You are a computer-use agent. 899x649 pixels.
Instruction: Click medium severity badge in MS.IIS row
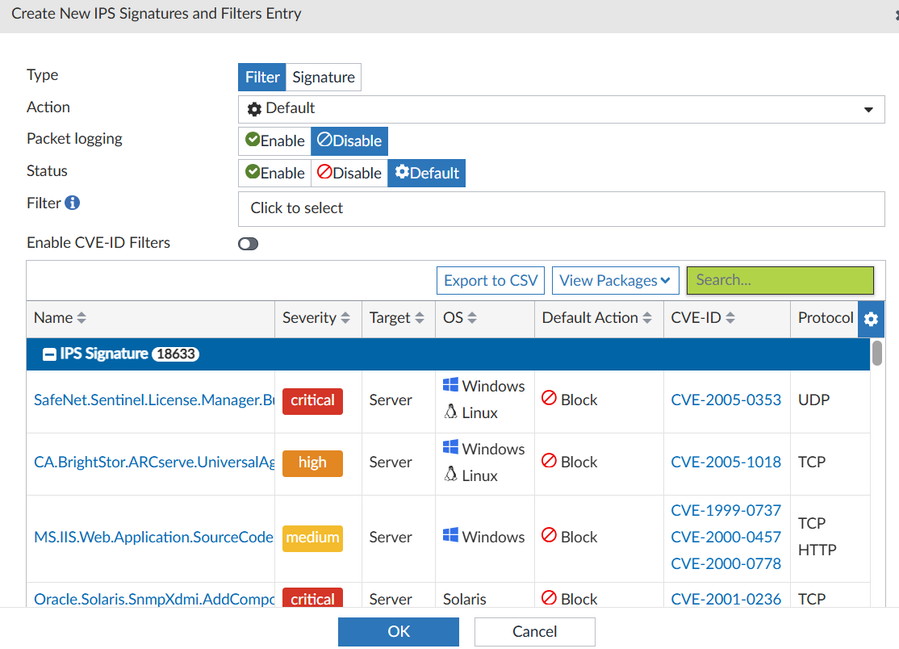point(312,538)
